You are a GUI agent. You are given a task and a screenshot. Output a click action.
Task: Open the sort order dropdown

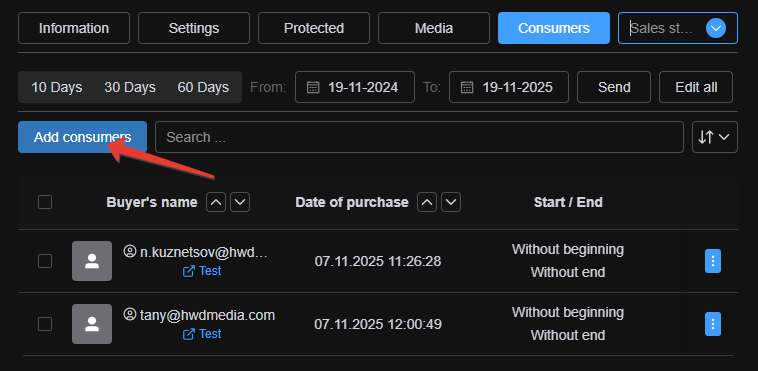tap(715, 137)
